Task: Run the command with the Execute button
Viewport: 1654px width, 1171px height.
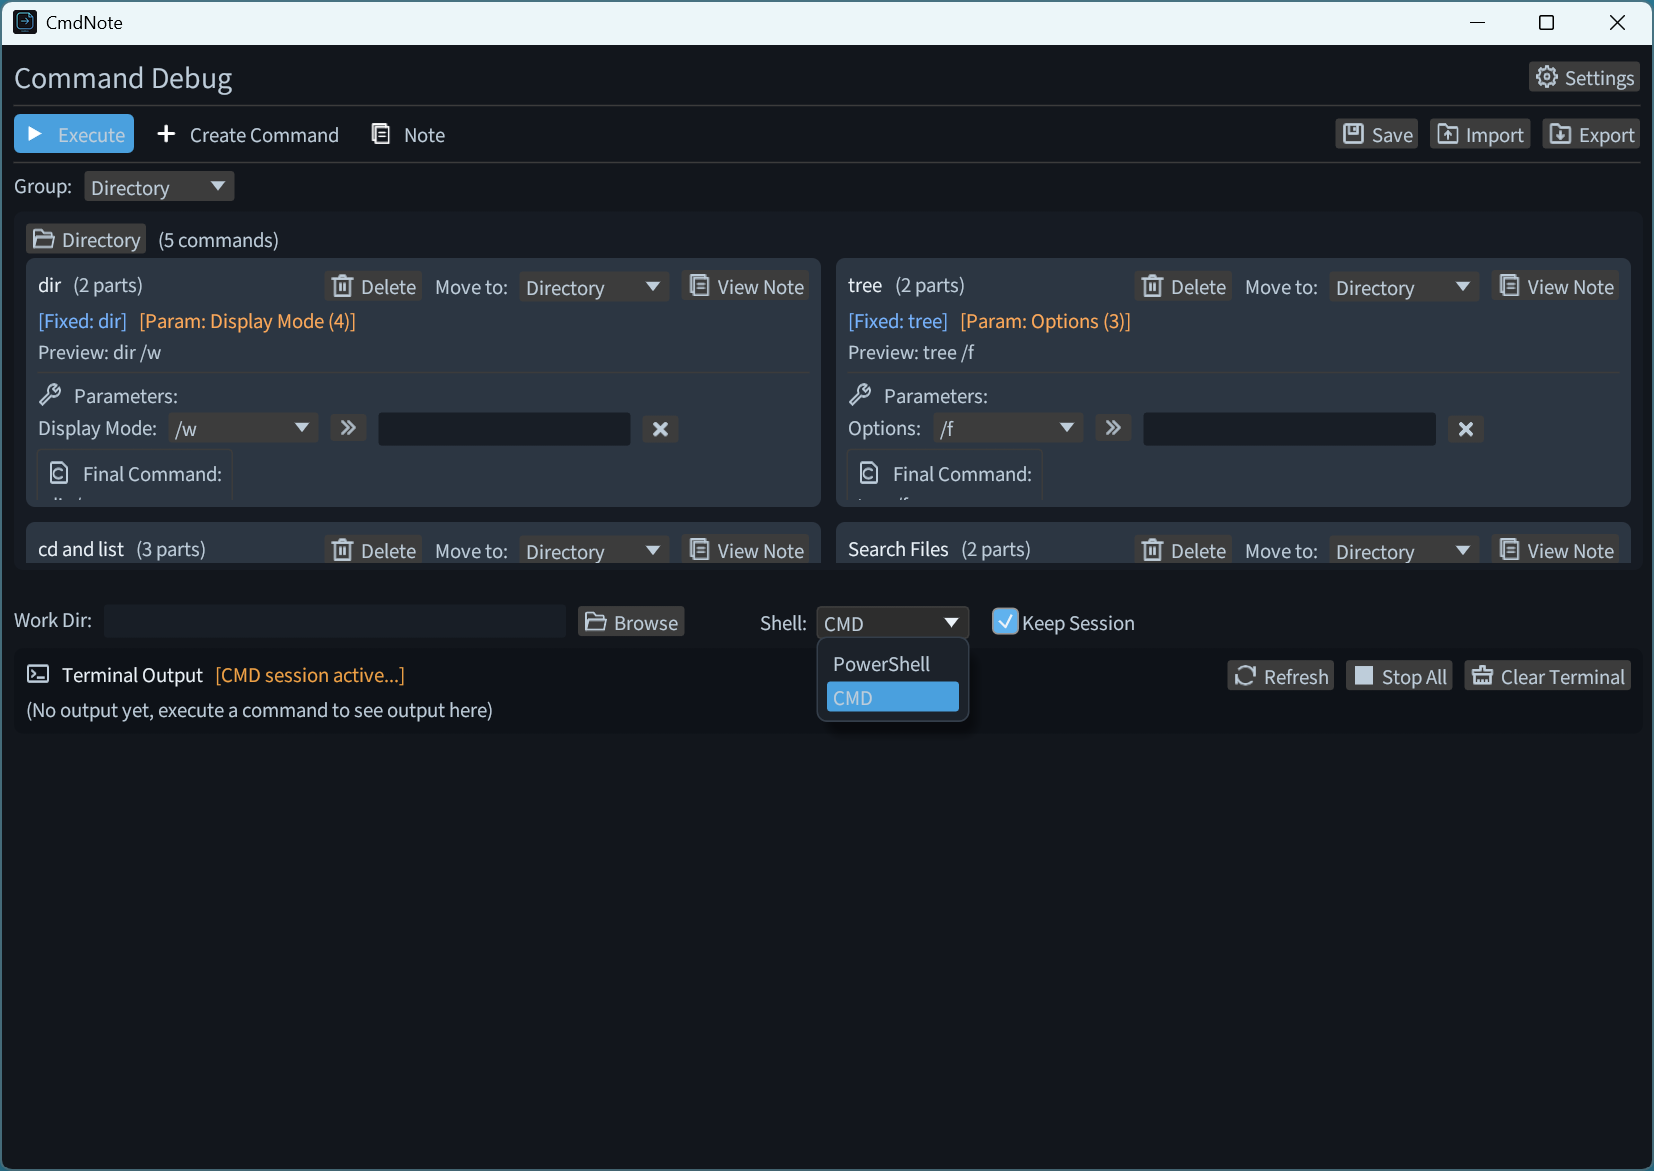Action: click(x=74, y=135)
